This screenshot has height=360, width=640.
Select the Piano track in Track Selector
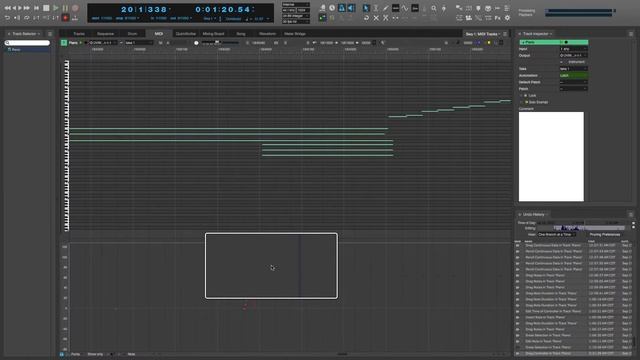[x=27, y=50]
